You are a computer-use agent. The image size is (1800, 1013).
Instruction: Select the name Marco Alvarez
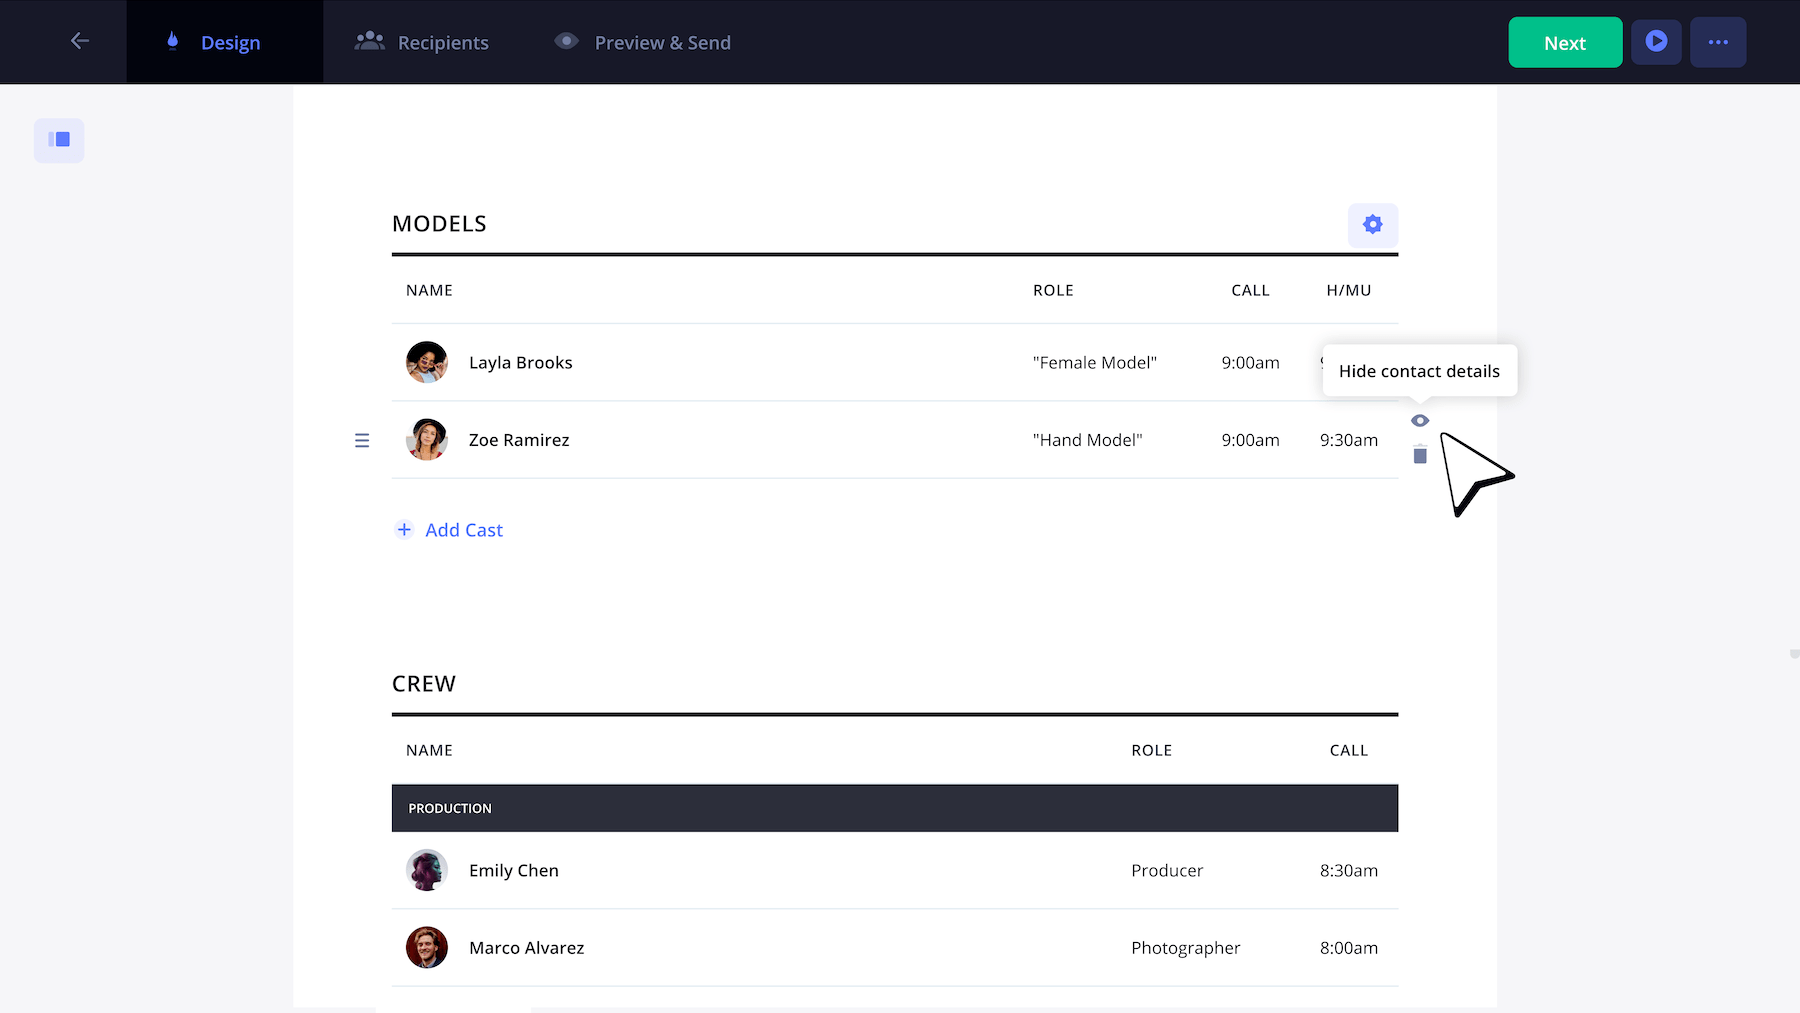[x=526, y=947]
